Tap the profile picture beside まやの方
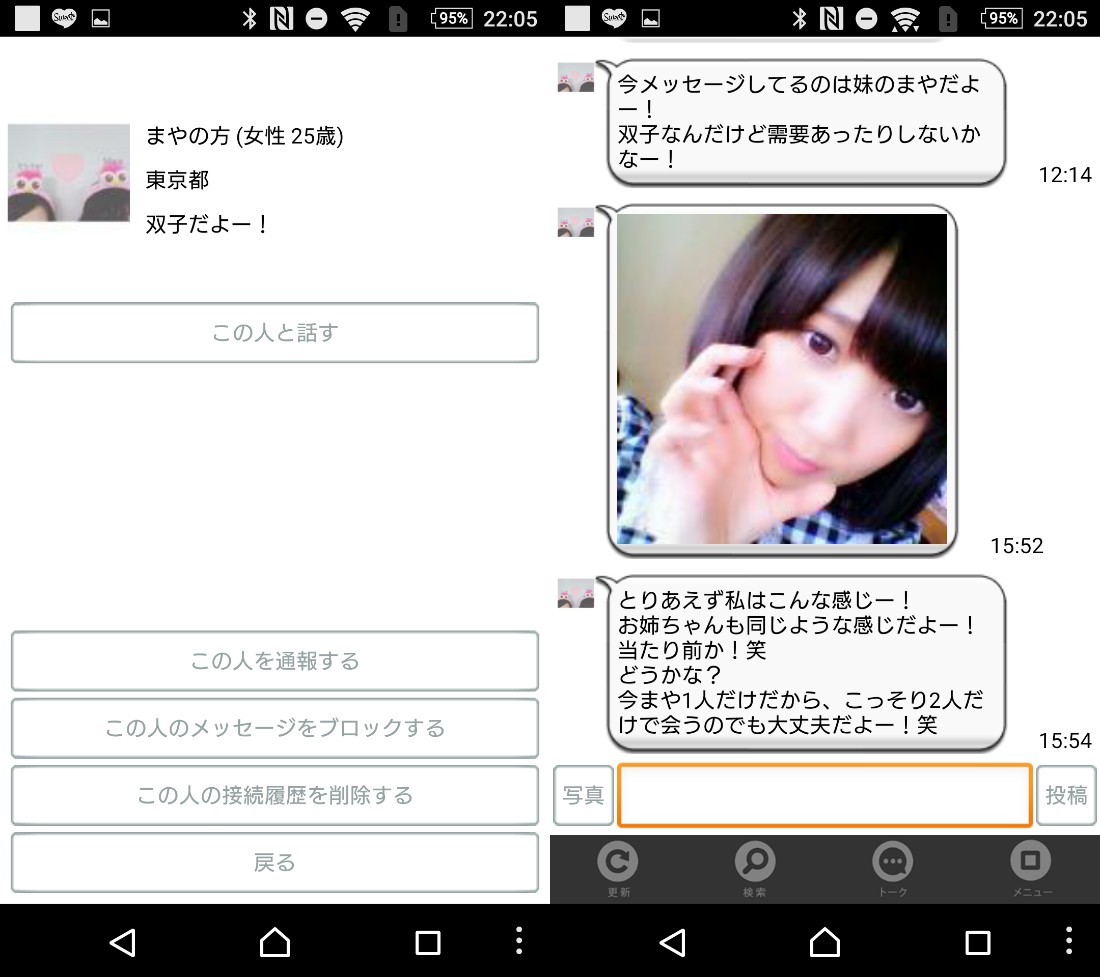The width and height of the screenshot is (1100, 977). 69,173
